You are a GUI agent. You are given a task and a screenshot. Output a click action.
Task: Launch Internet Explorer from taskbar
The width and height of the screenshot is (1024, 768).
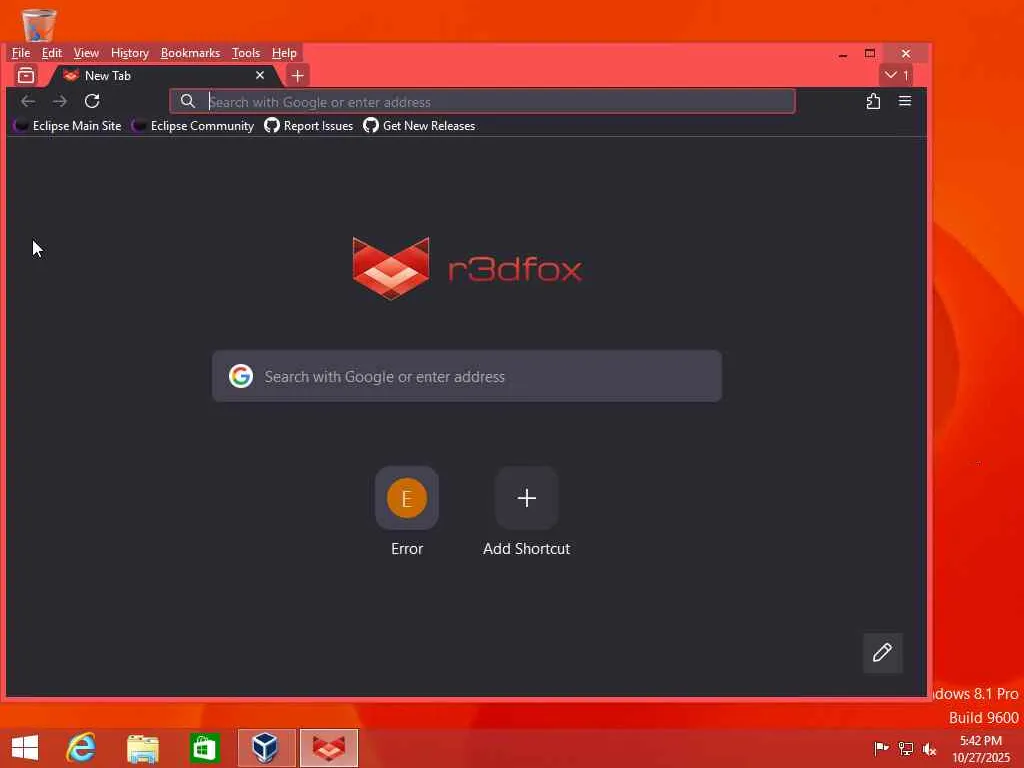(x=81, y=748)
